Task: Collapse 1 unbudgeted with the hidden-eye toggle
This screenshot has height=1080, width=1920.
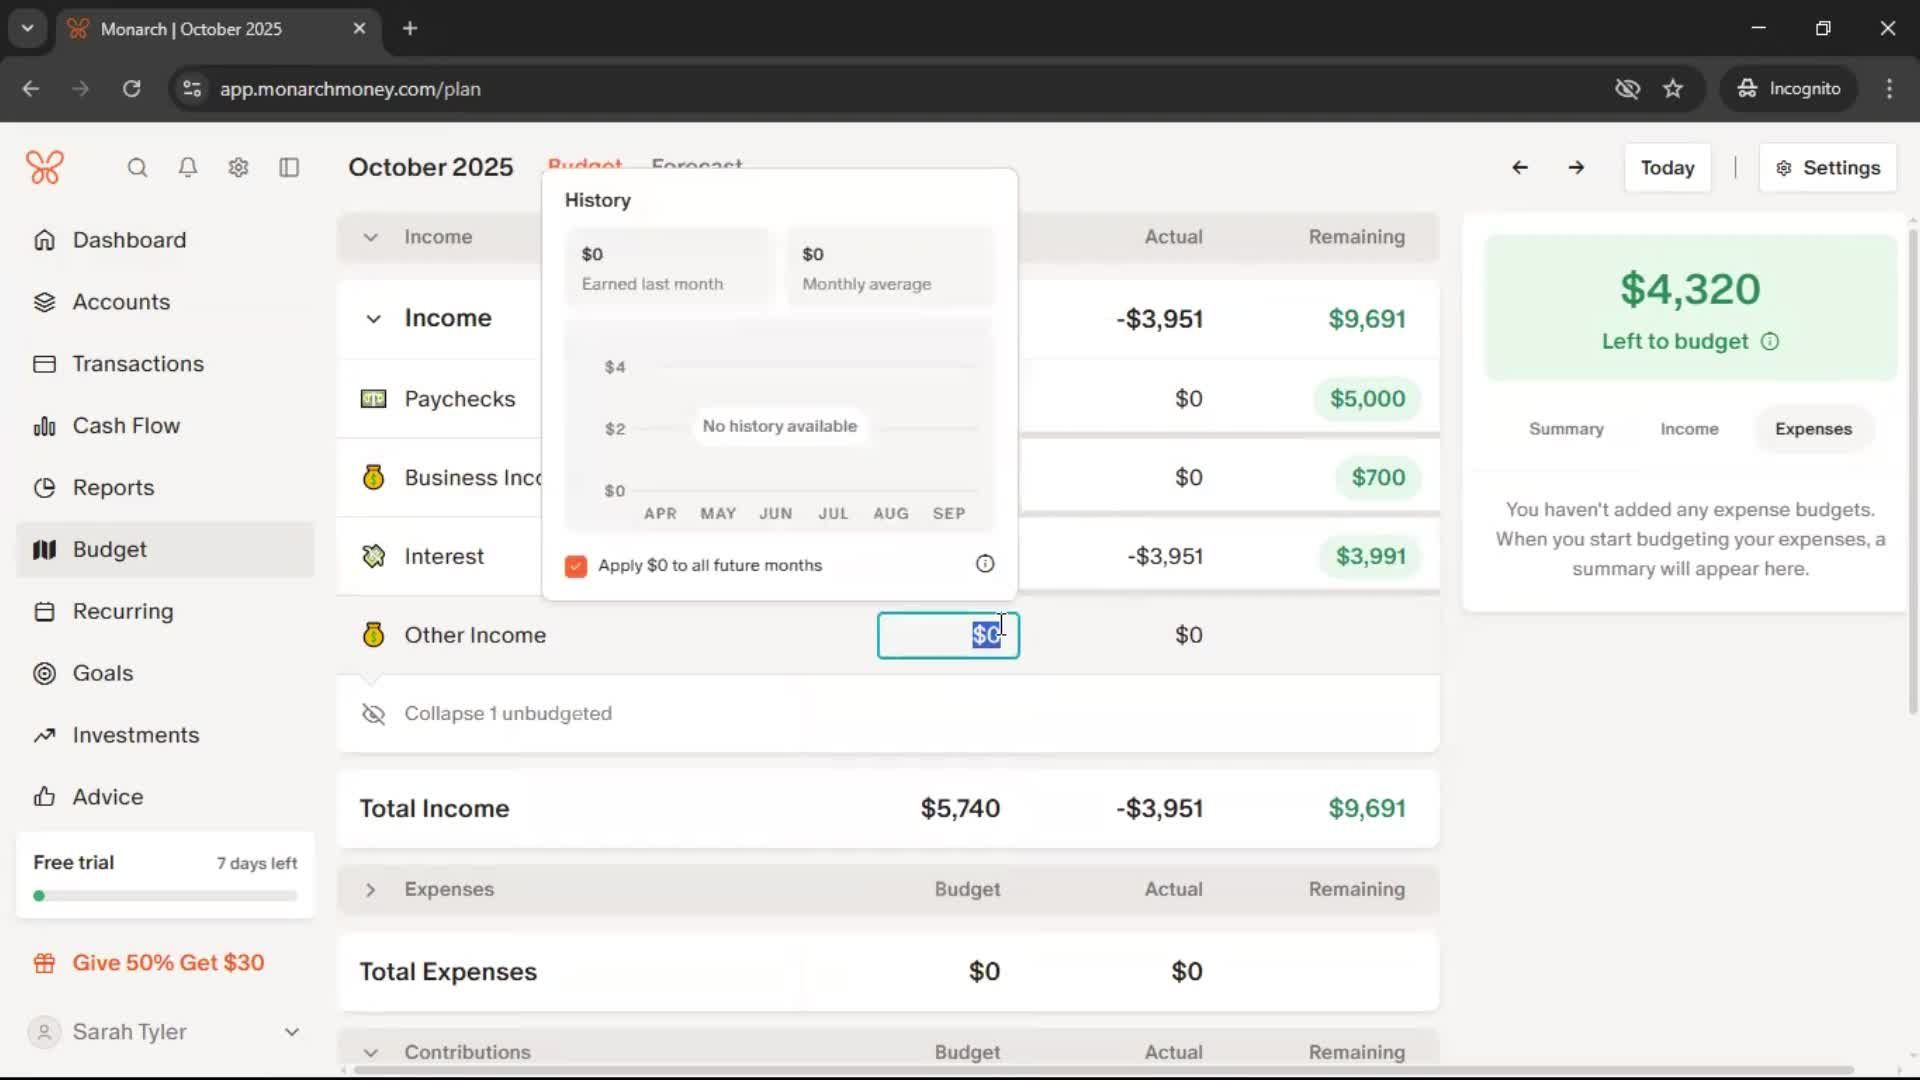Action: (373, 714)
